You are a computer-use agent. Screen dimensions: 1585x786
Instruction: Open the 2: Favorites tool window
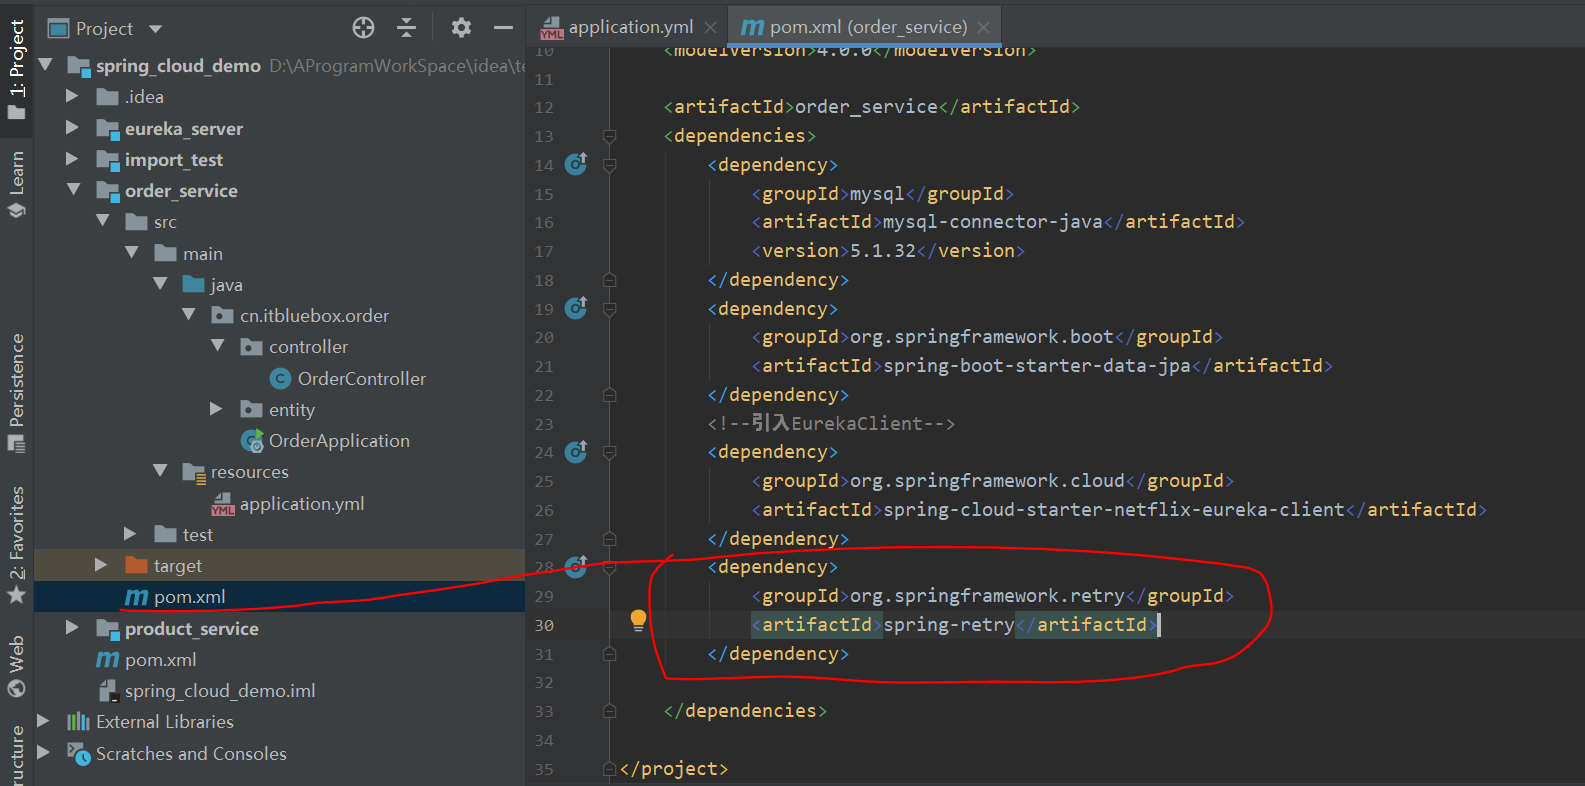tap(17, 545)
